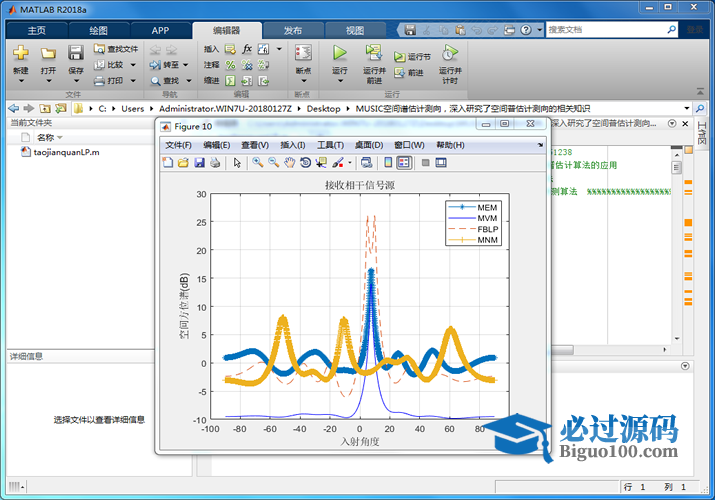Toggle the Insert Legend button

(404, 162)
